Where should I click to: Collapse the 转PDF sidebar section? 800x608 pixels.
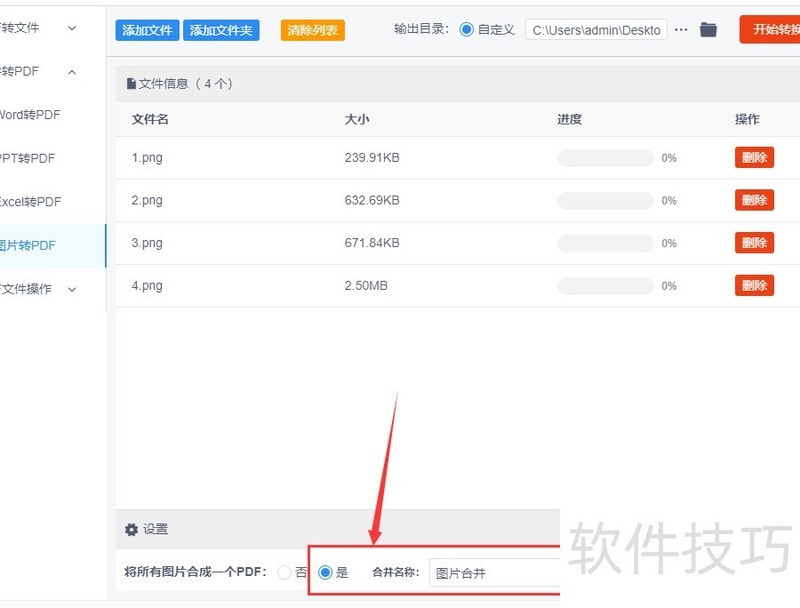pyautogui.click(x=72, y=72)
